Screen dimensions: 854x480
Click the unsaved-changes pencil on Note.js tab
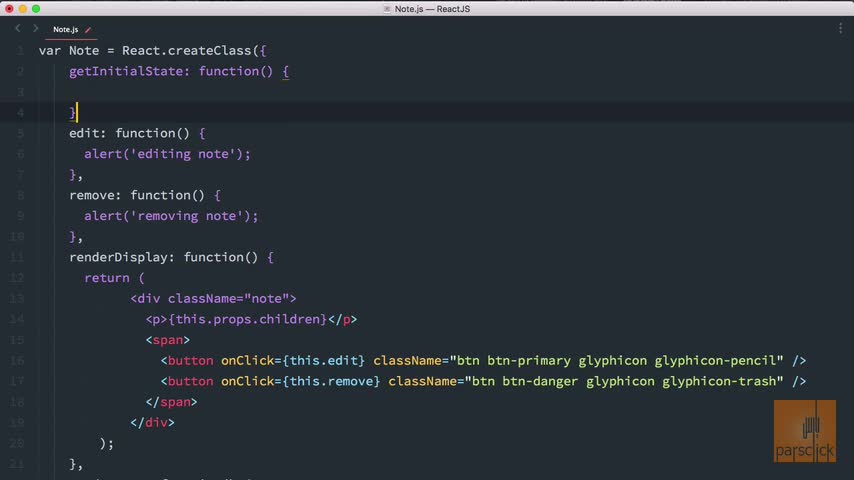click(88, 30)
